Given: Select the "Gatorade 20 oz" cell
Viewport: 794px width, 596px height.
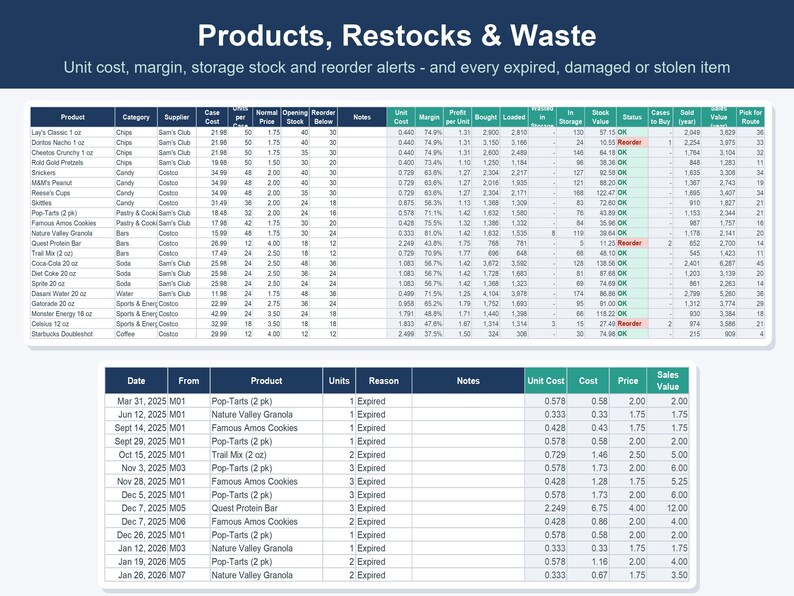Looking at the screenshot, I should pos(72,304).
